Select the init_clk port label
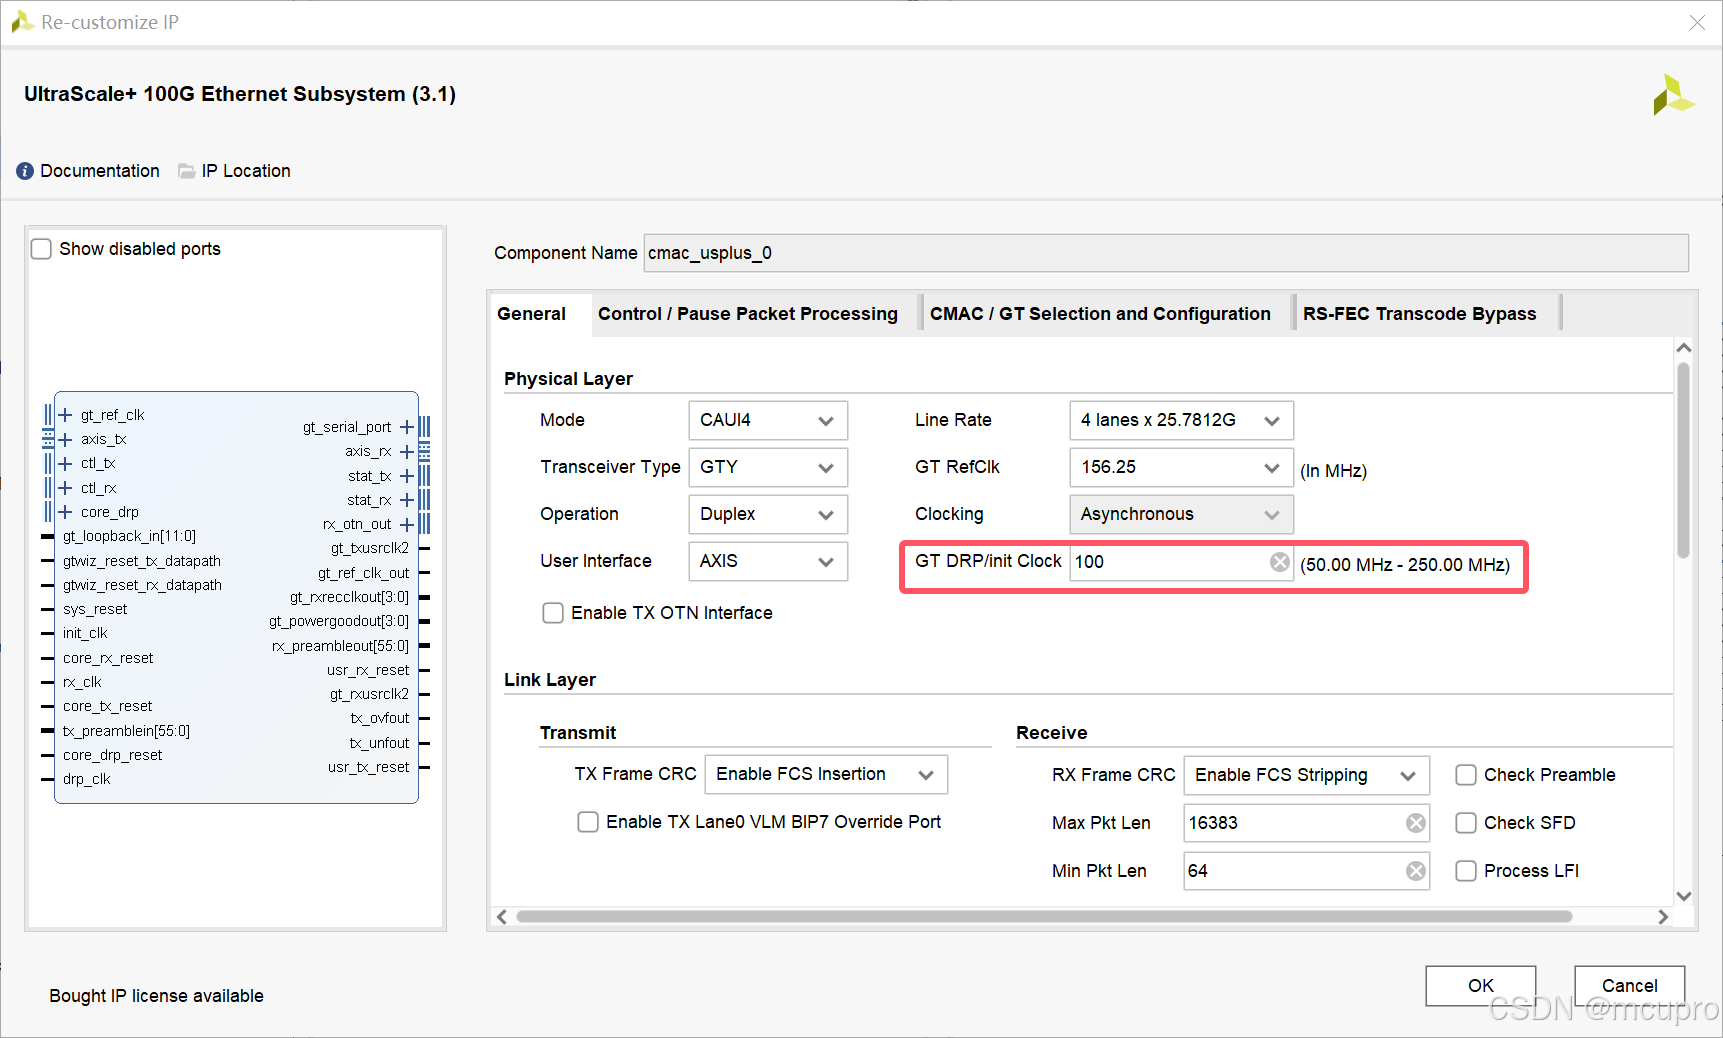 (85, 633)
